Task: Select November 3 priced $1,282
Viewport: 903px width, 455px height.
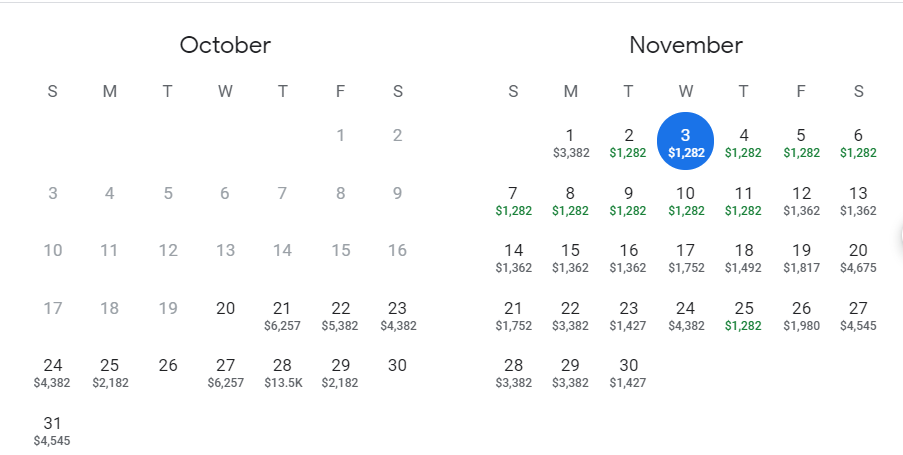Action: pyautogui.click(x=685, y=142)
